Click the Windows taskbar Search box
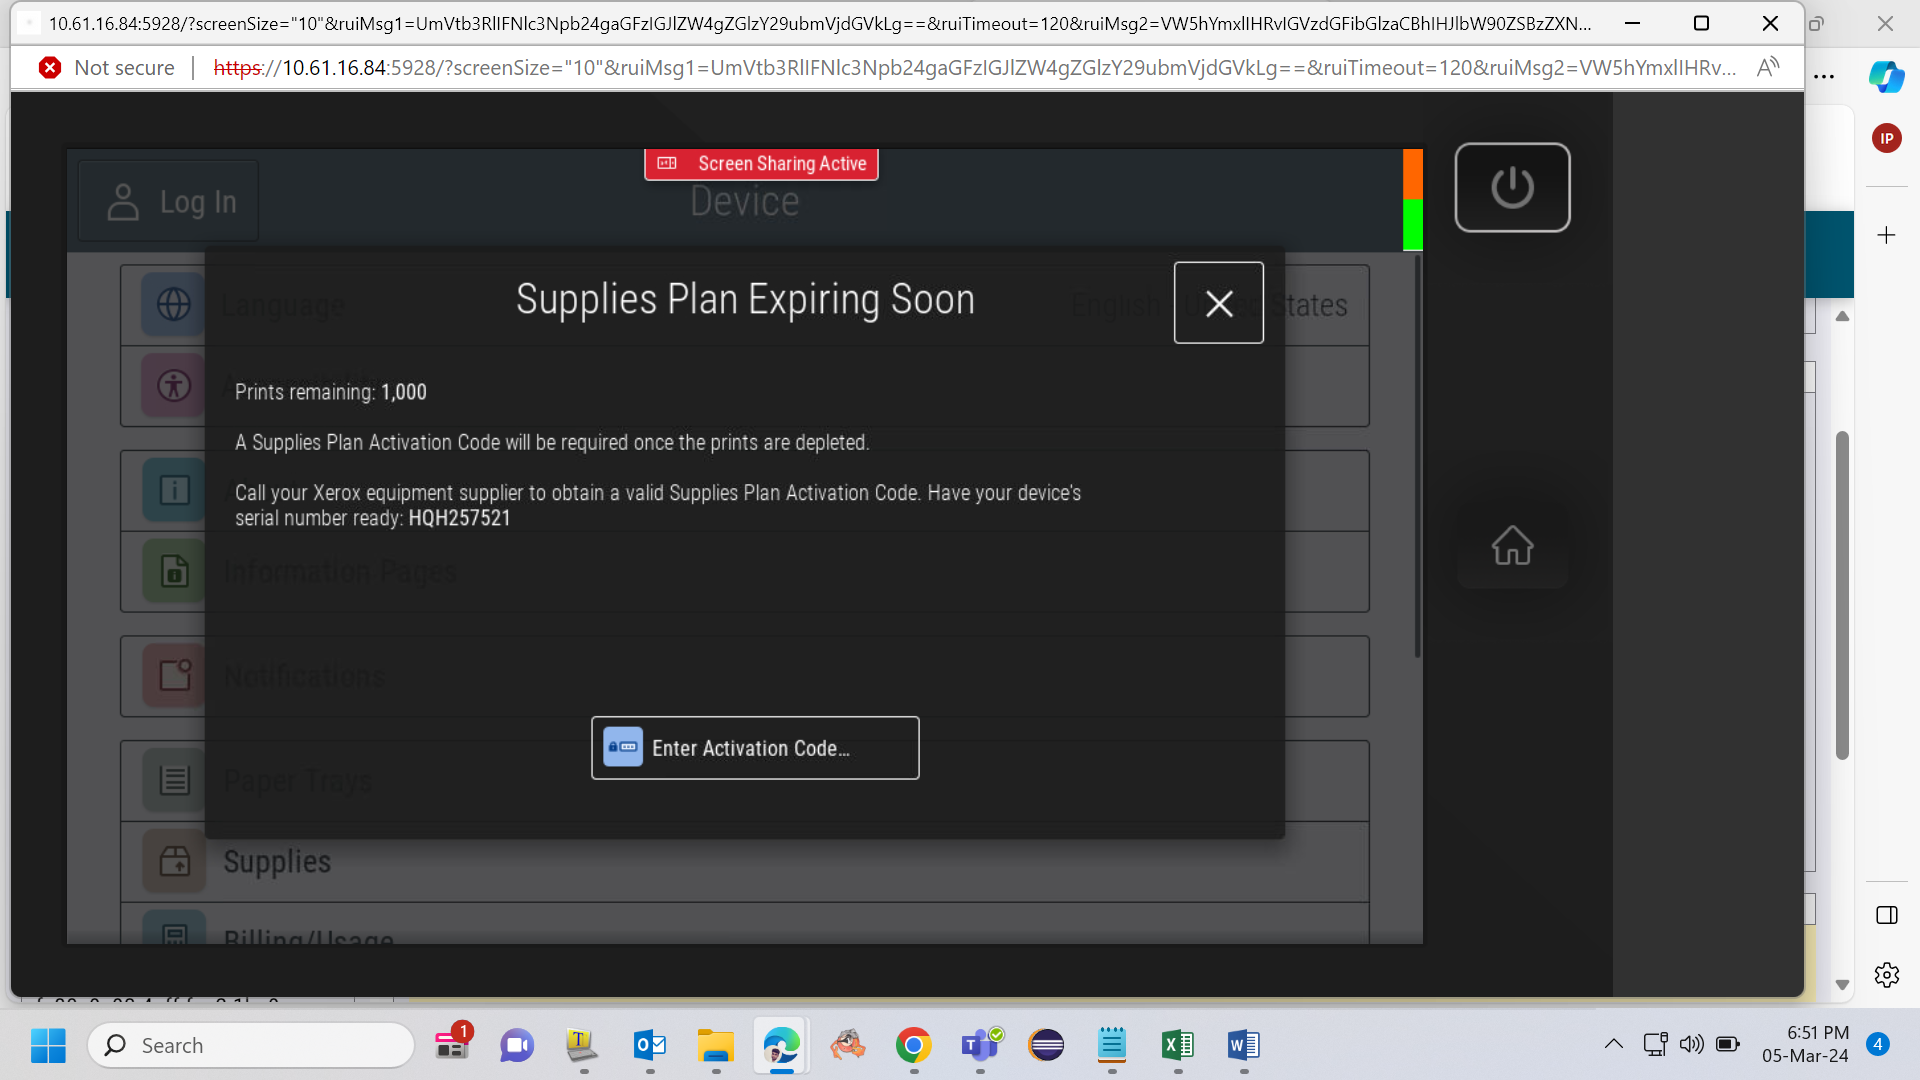Image resolution: width=1920 pixels, height=1080 pixels. [x=251, y=1045]
